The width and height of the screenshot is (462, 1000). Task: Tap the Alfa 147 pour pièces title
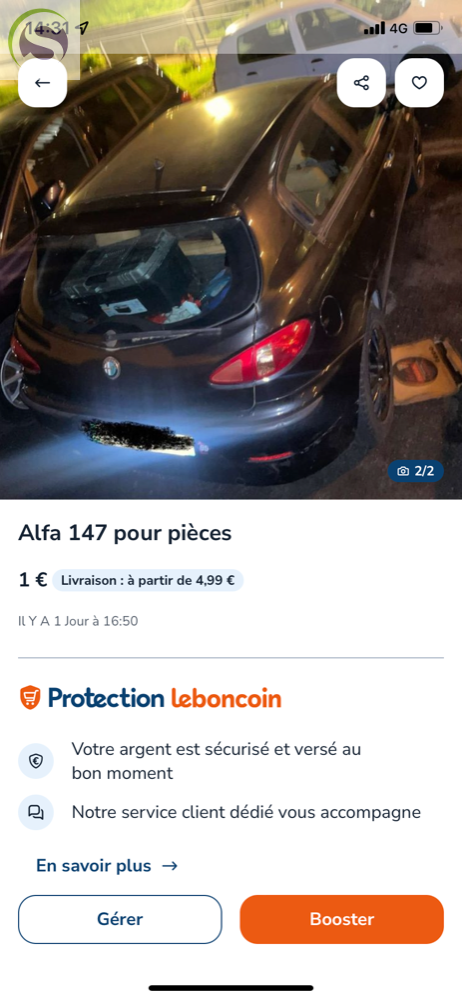tap(125, 533)
